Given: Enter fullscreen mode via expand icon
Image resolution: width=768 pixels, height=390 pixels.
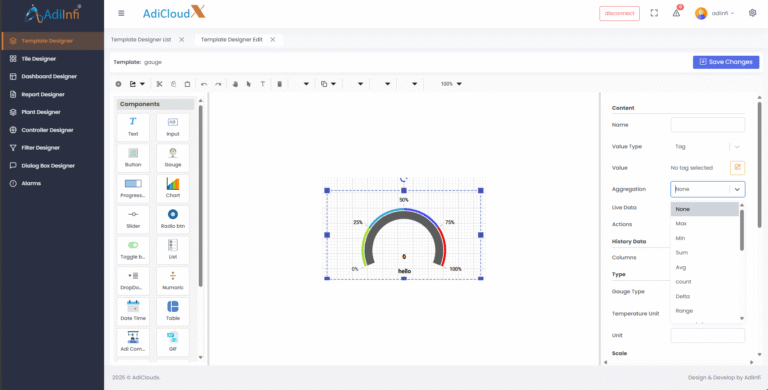Looking at the screenshot, I should [654, 13].
